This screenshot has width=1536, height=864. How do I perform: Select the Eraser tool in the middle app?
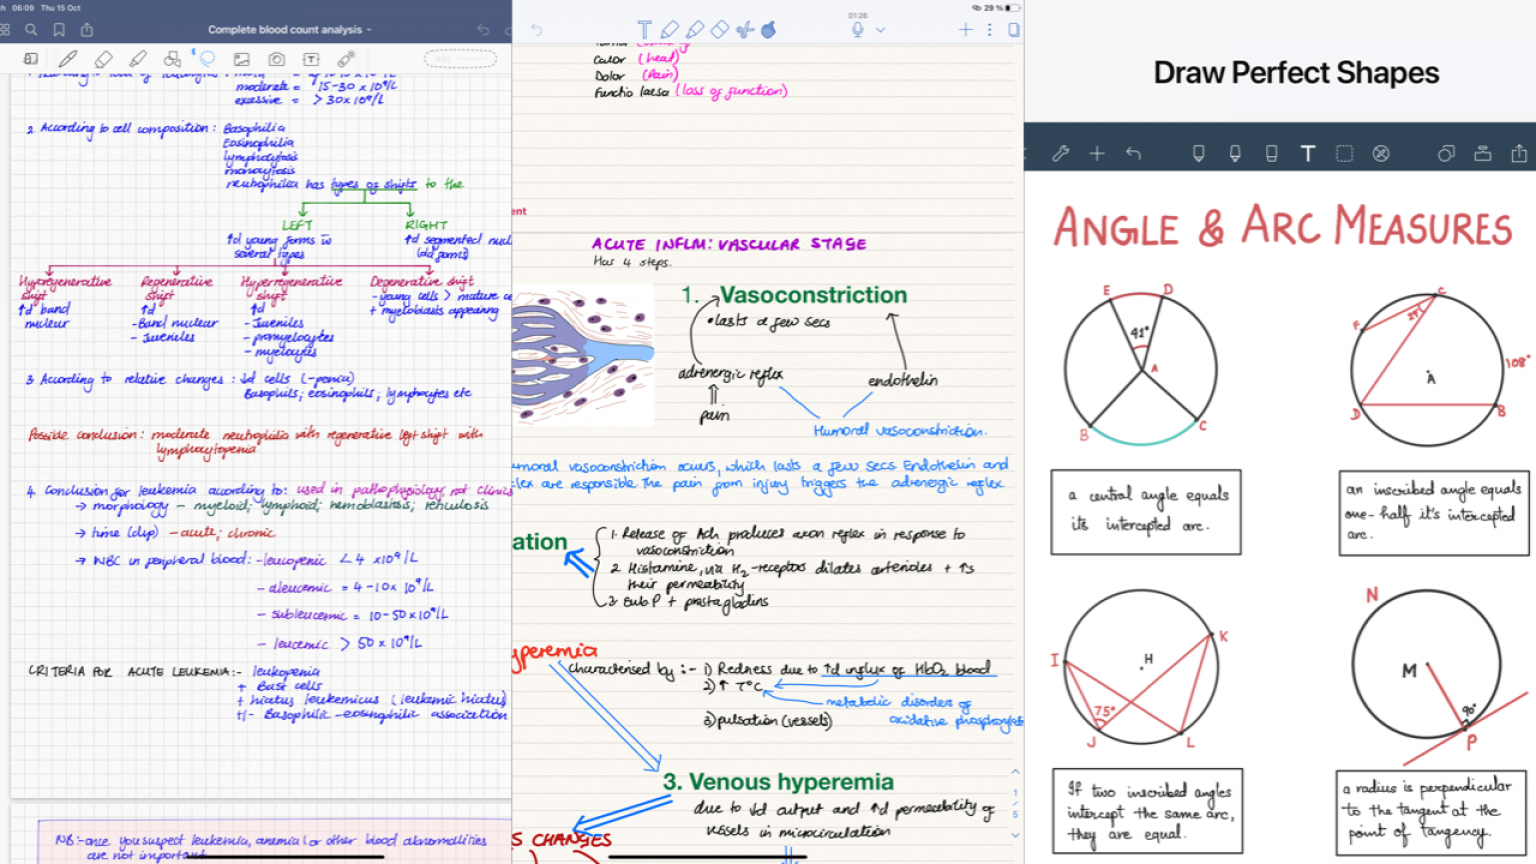[x=721, y=30]
